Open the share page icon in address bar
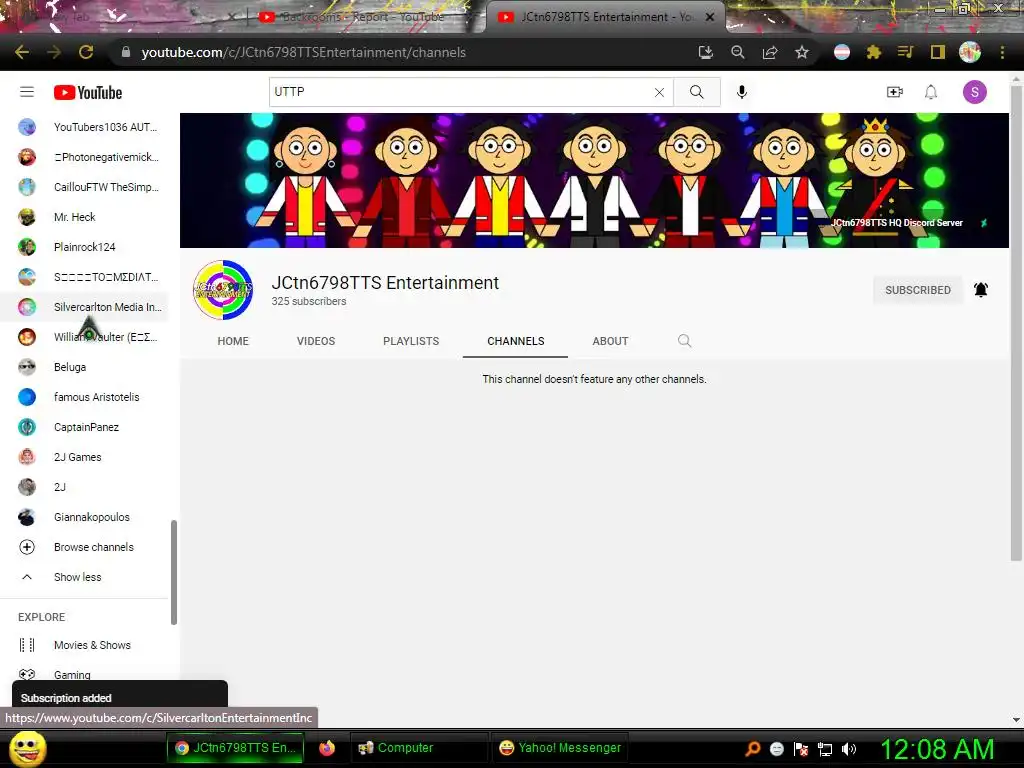1024x768 pixels. [x=770, y=52]
